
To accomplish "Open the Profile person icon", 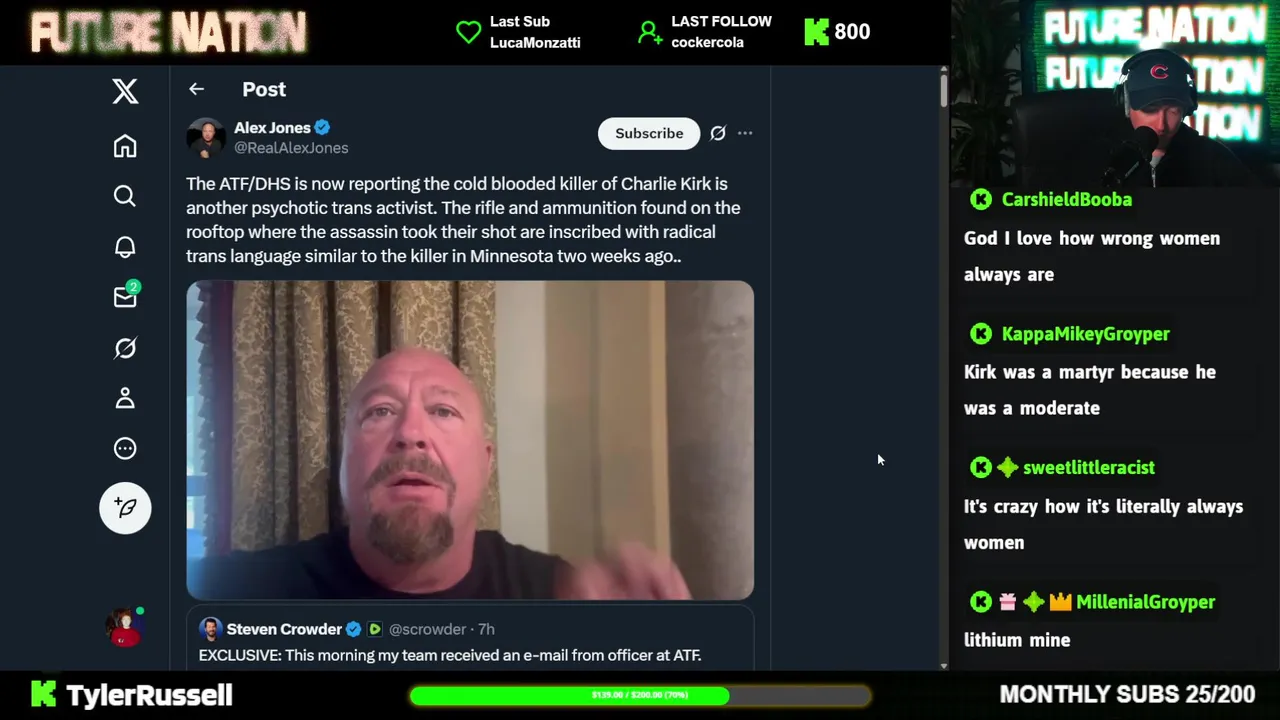I will coord(125,398).
